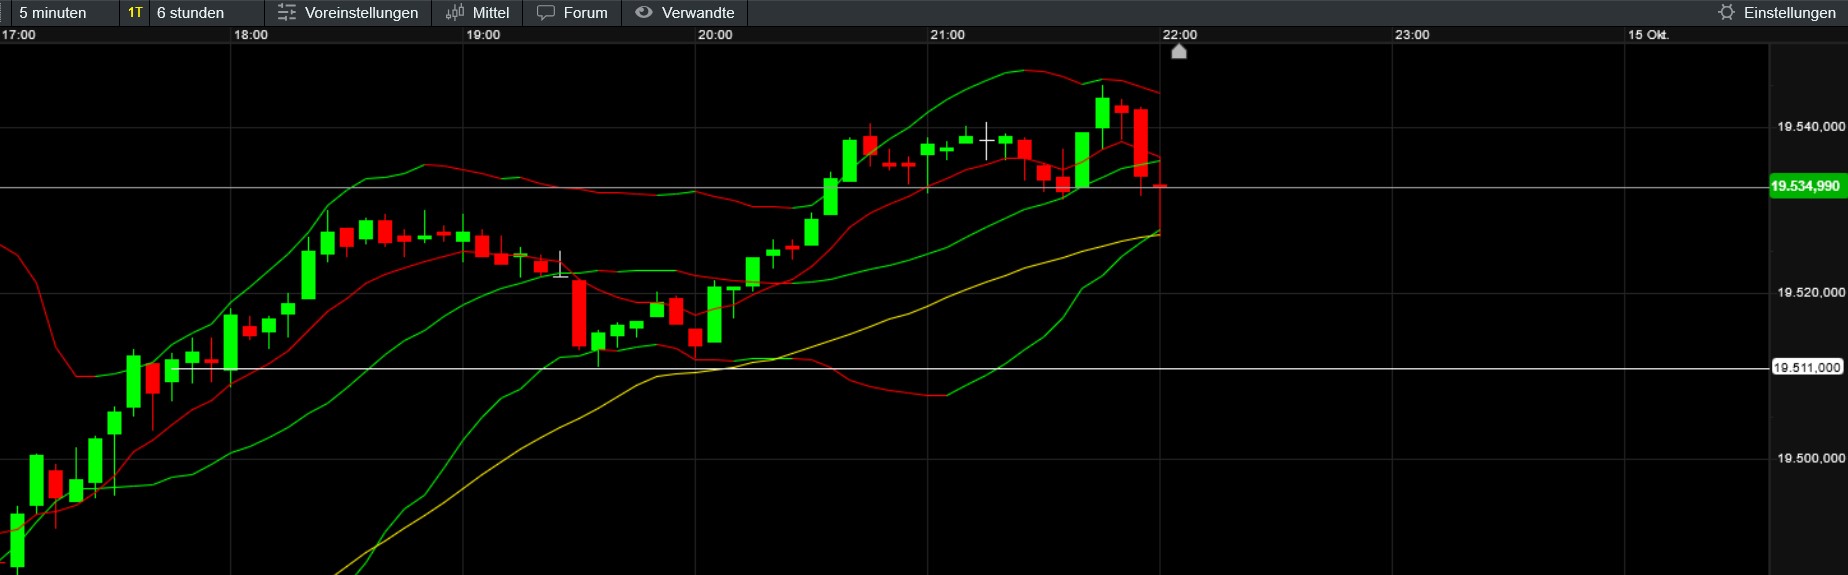This screenshot has height=575, width=1848.
Task: Open the Verwandte label
Action: click(698, 13)
